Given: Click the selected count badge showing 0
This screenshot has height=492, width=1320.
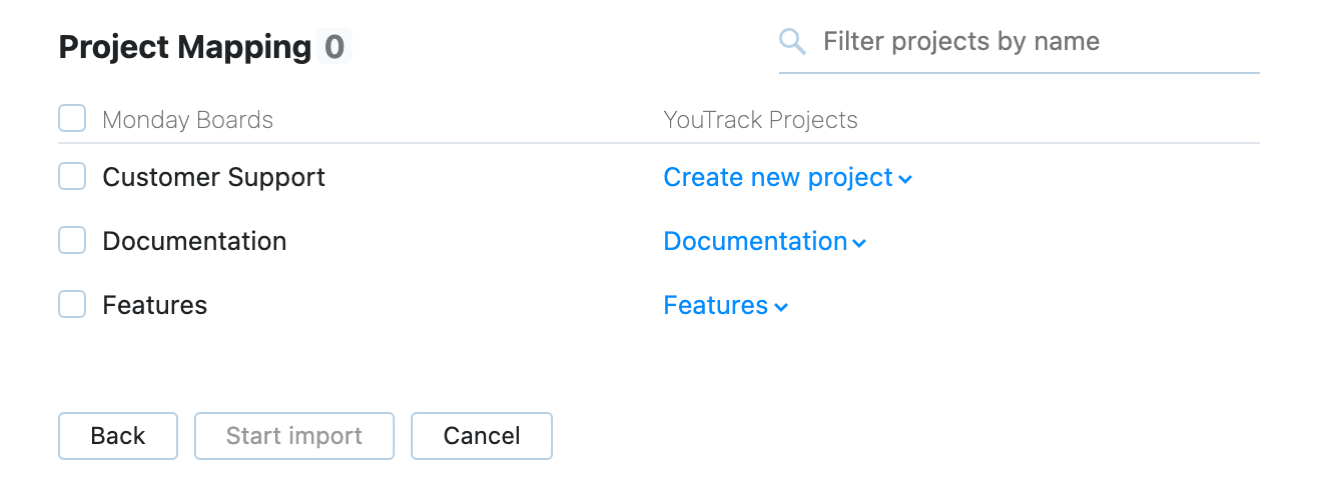Looking at the screenshot, I should click(x=335, y=48).
